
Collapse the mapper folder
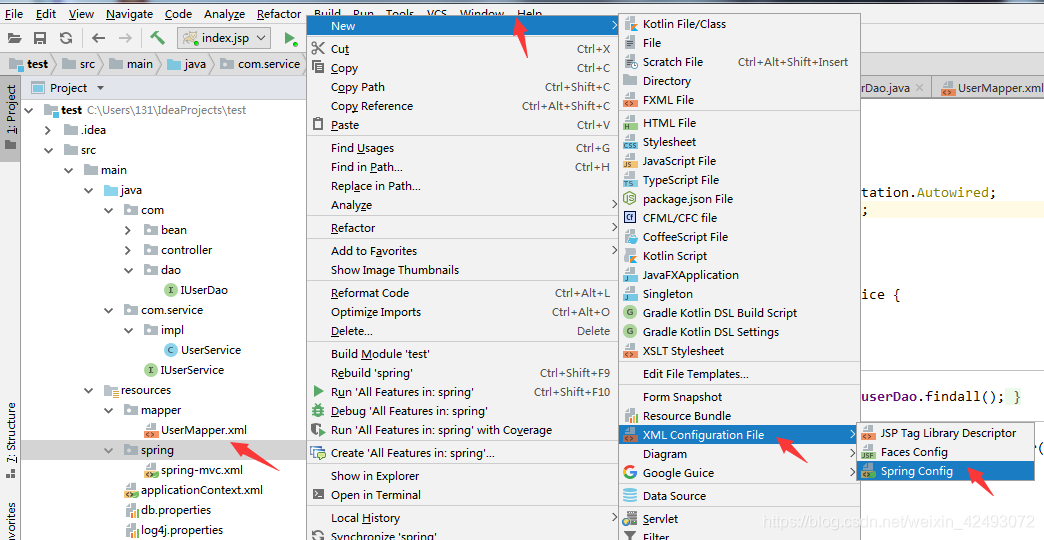pos(109,410)
